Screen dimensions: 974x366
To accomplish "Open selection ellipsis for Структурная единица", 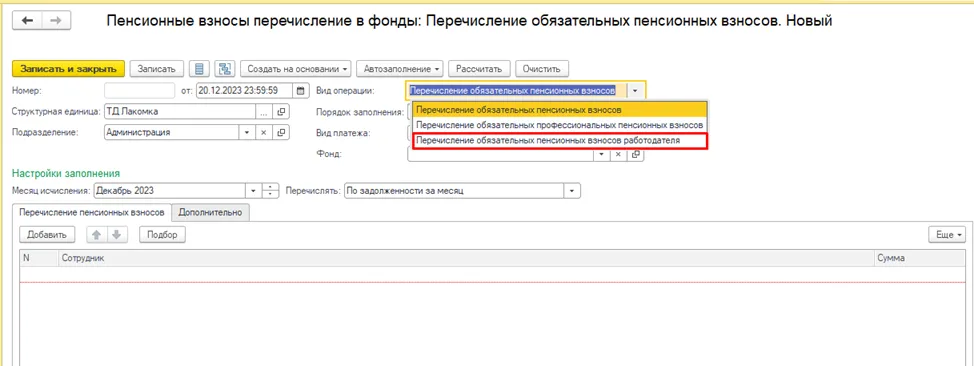I will [x=264, y=112].
